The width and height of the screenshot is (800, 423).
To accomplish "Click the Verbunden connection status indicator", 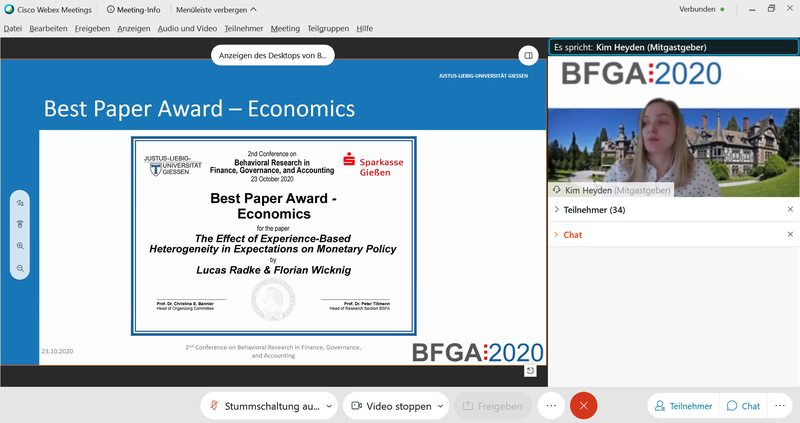I will point(702,10).
